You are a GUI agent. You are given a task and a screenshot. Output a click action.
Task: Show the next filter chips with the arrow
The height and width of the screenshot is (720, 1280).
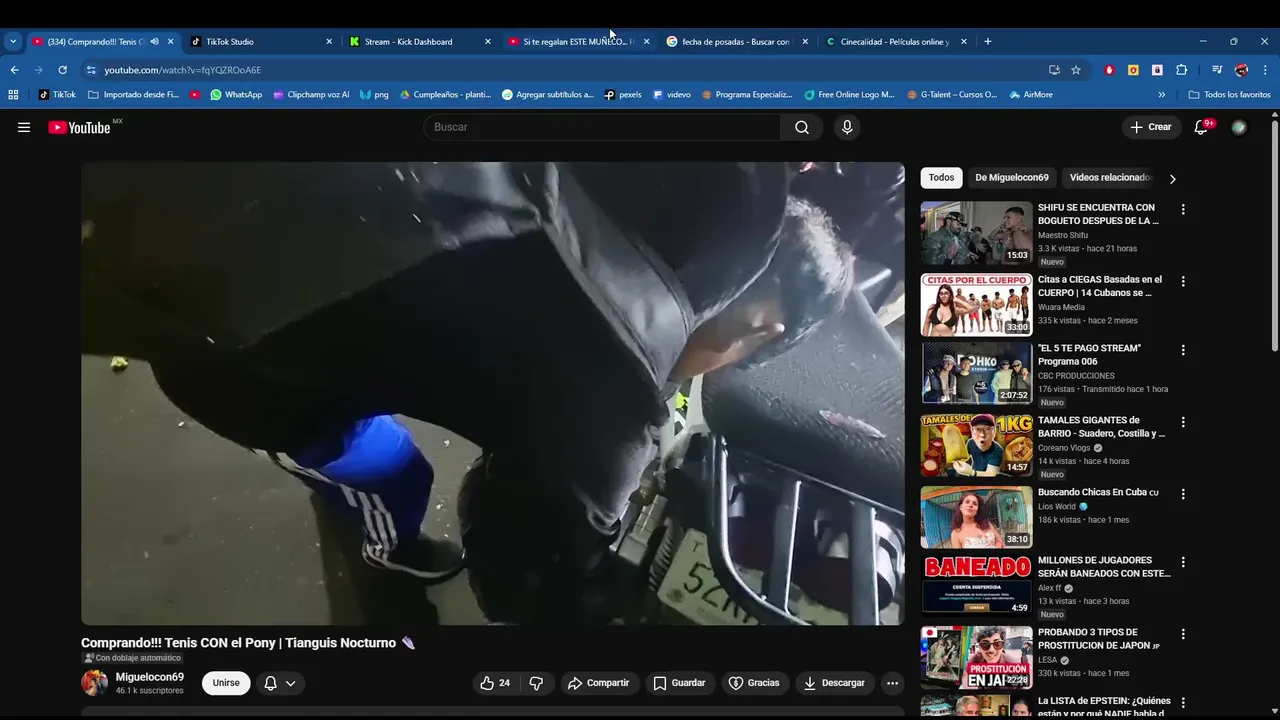tap(1172, 179)
